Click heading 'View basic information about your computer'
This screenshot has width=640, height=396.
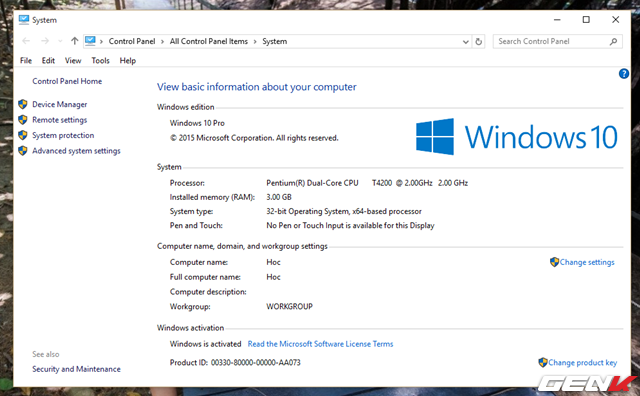[257, 87]
